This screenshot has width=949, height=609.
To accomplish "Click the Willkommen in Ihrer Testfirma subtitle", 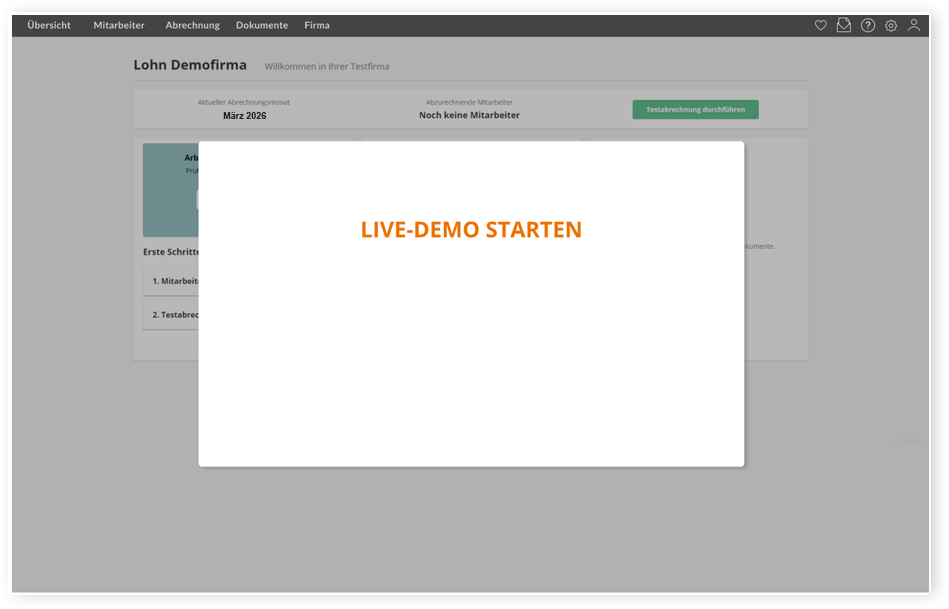I will 327,67.
